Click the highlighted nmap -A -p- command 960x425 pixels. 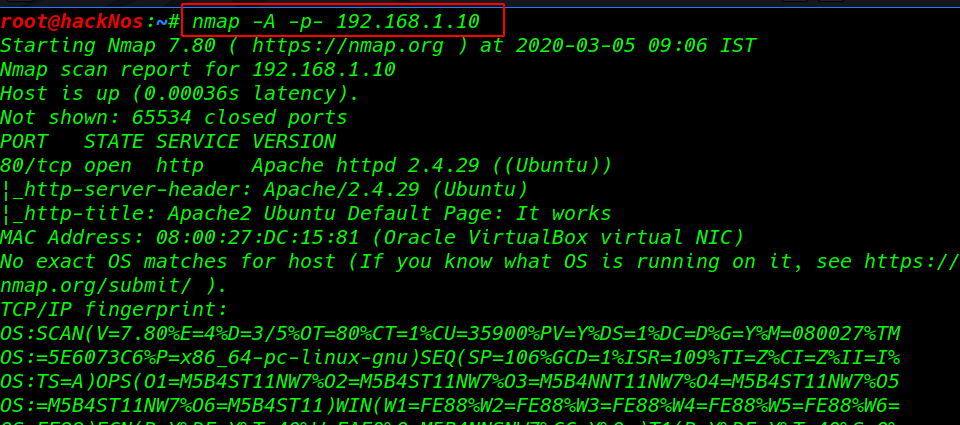coord(336,21)
